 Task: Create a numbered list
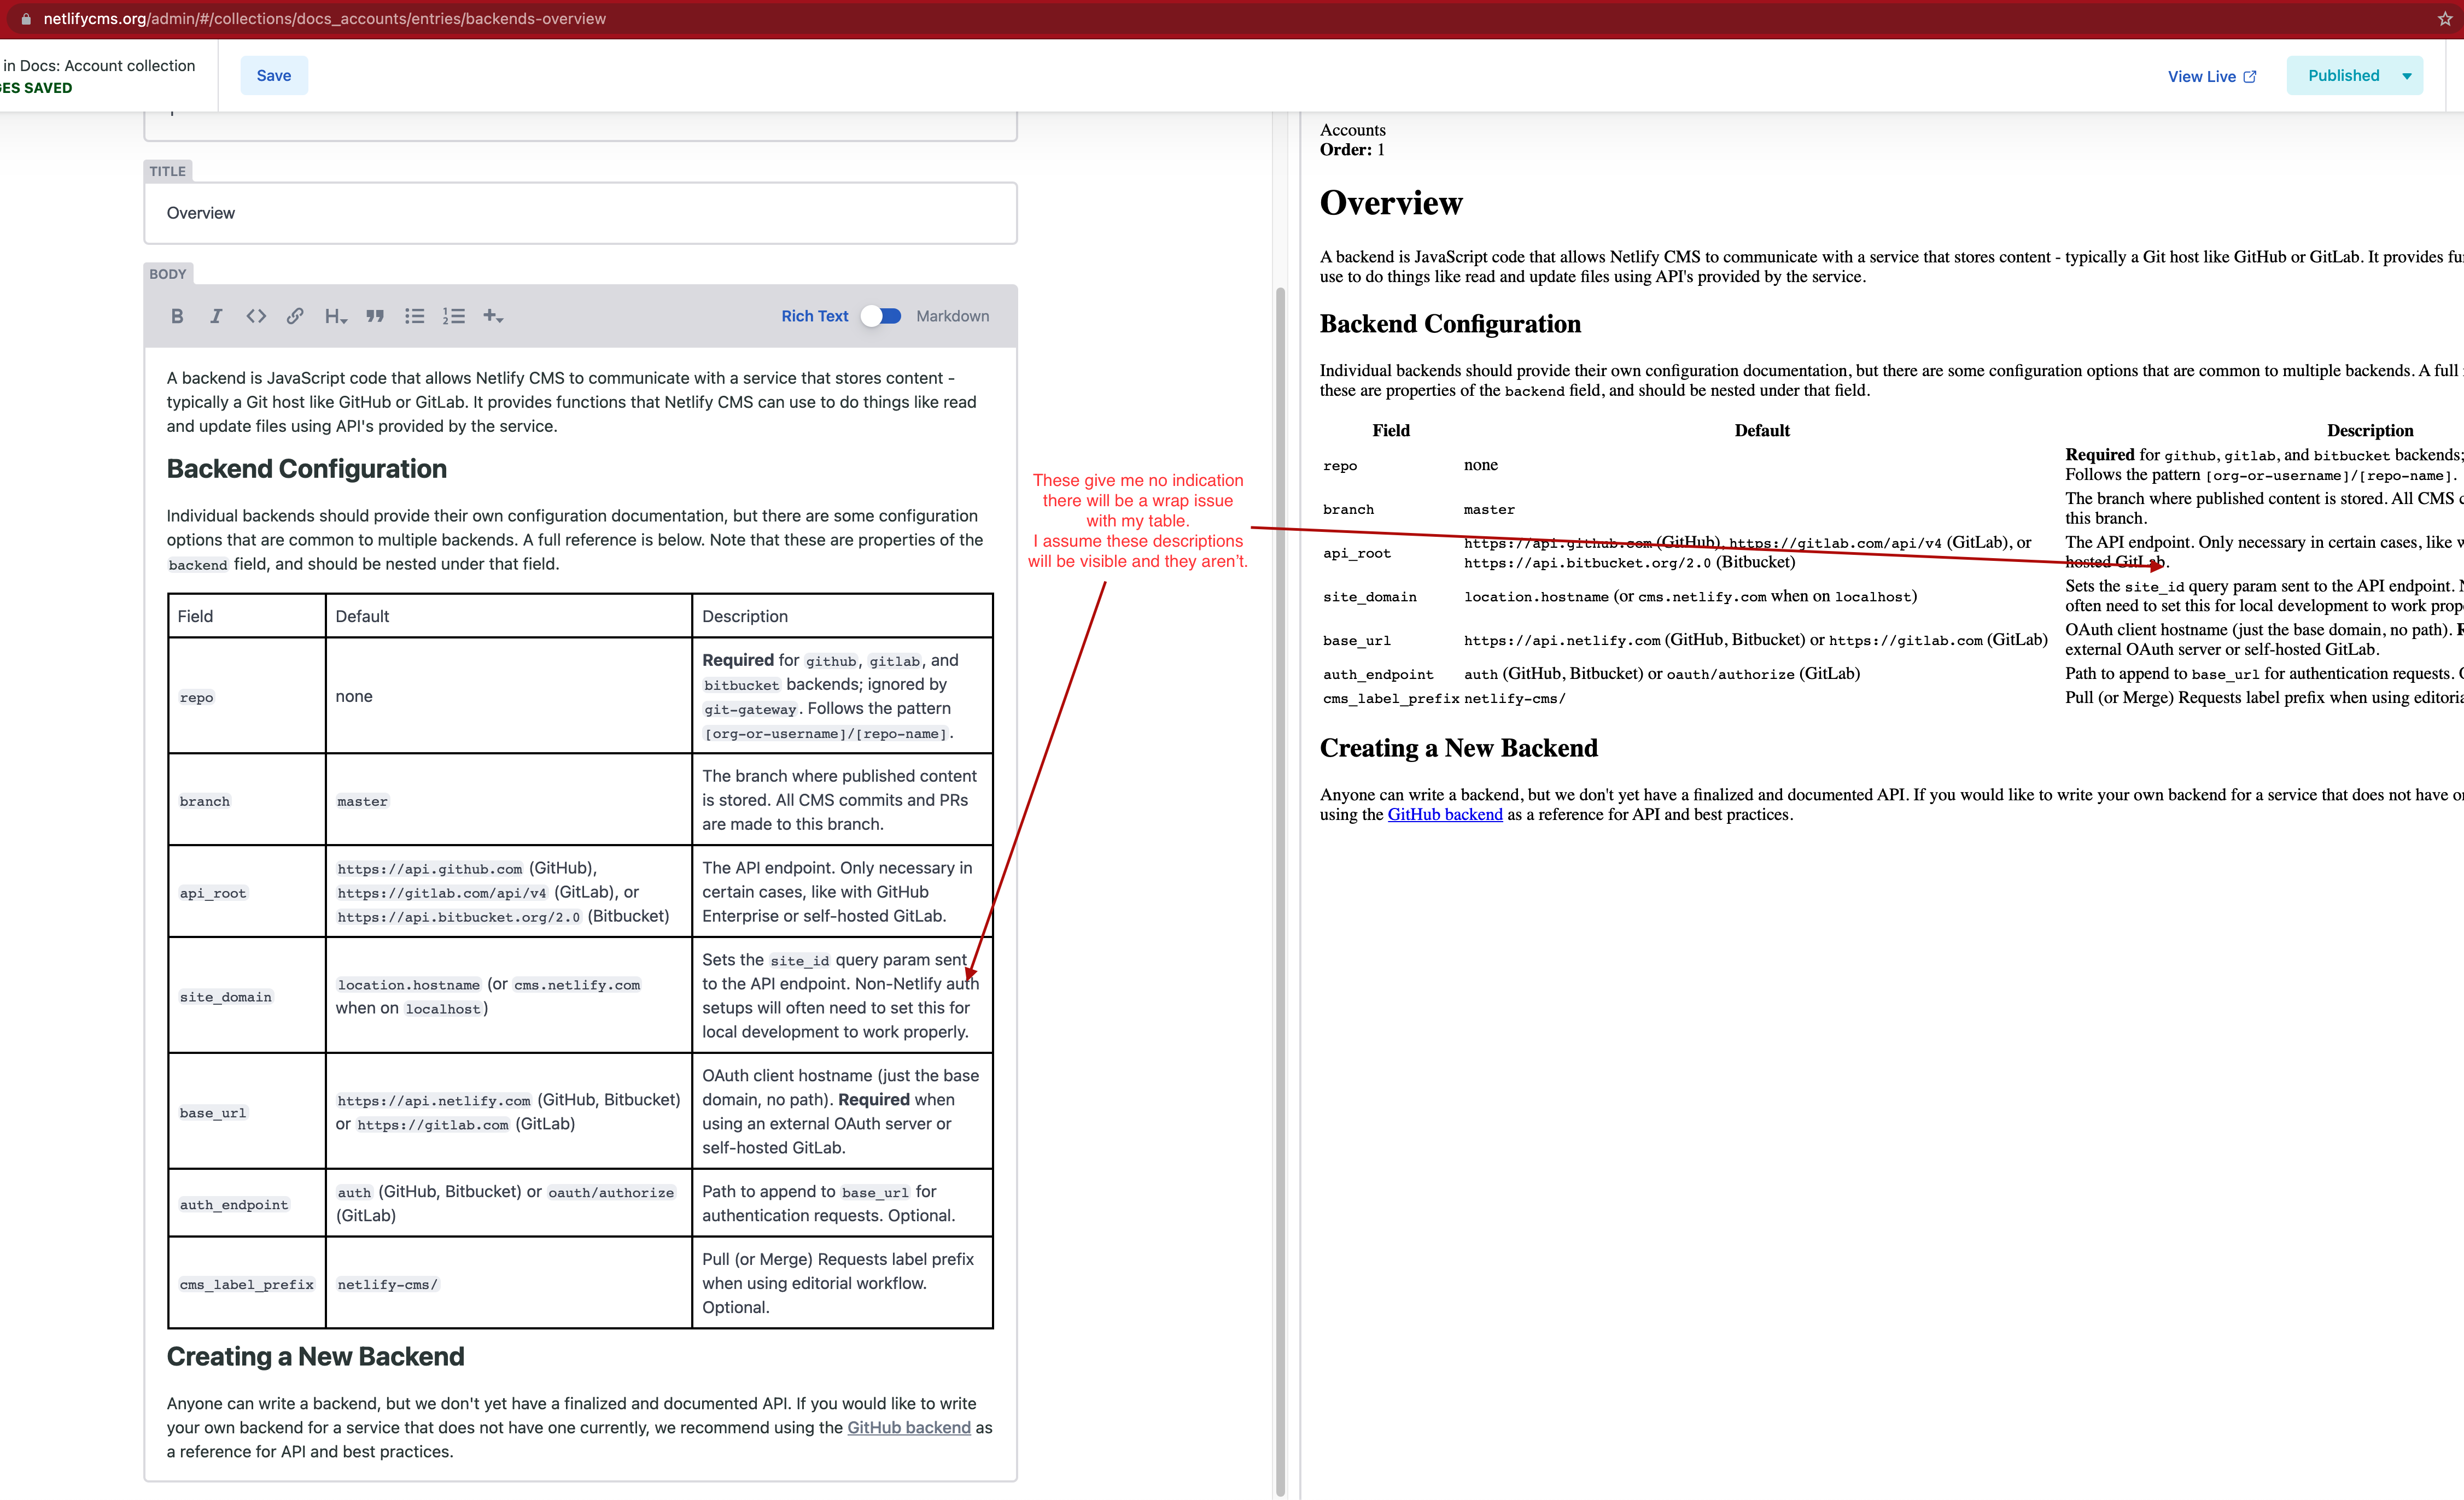[x=454, y=316]
